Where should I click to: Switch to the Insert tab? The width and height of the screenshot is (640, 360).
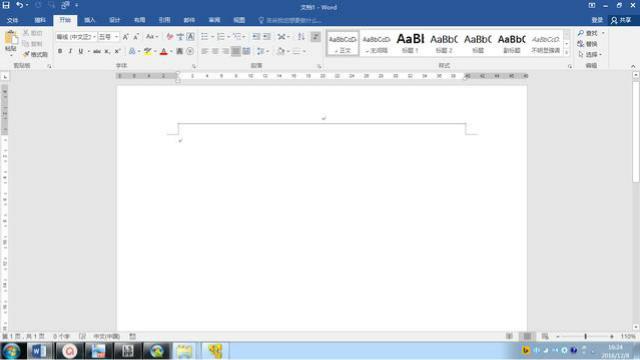(x=89, y=20)
